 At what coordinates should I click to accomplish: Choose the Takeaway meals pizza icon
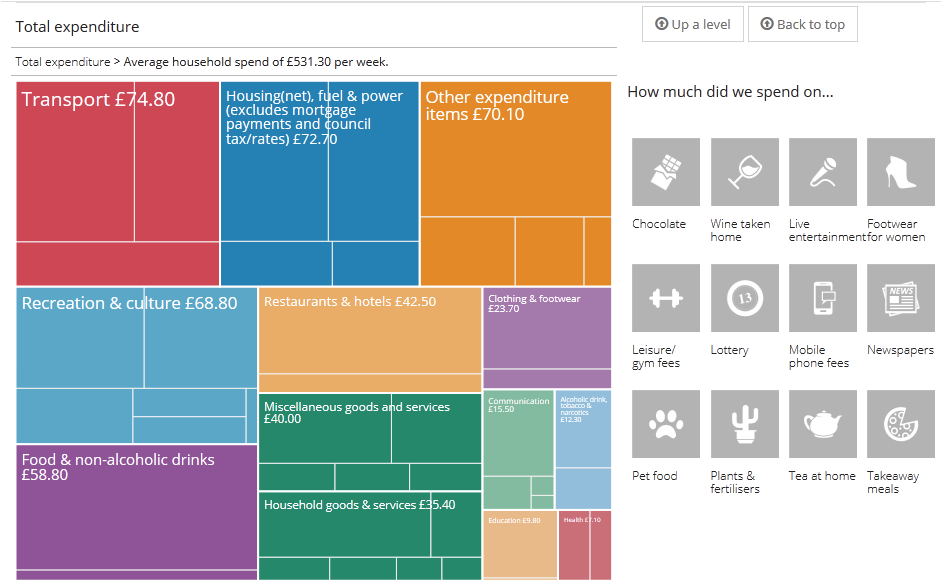pyautogui.click(x=900, y=424)
